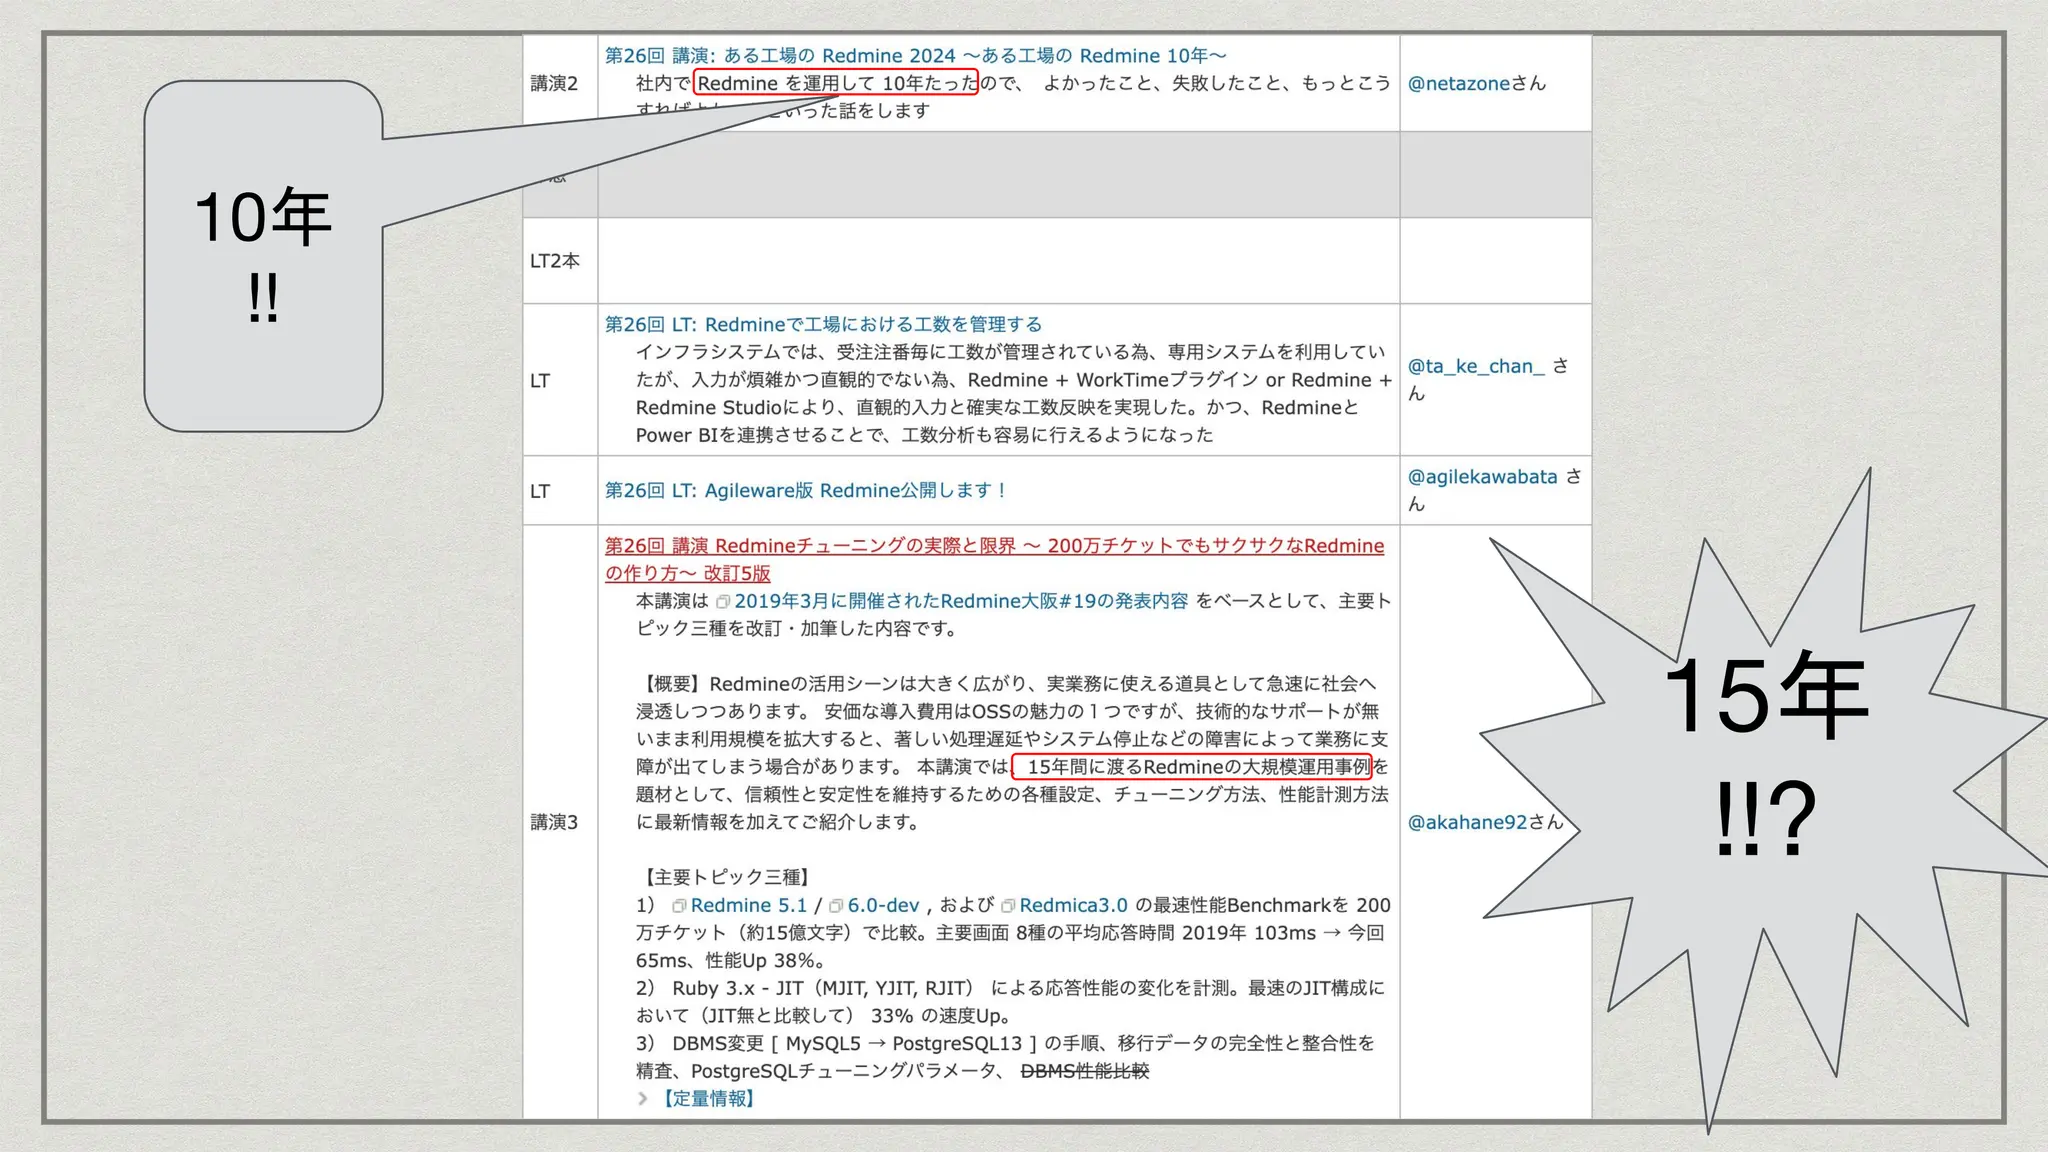
Task: Open red Redmineチューニングの実際と限界 lecture title link
Action: [994, 546]
